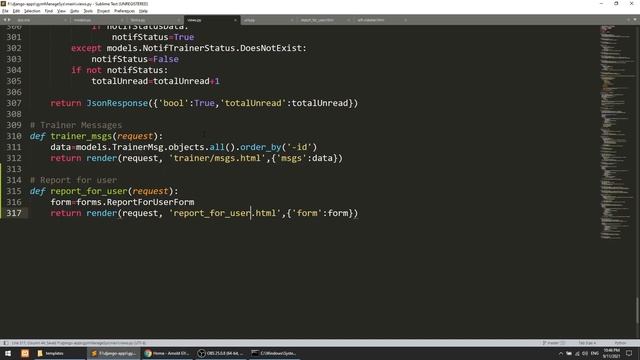
Task: Close the urls.py tab
Action: click(x=292, y=20)
